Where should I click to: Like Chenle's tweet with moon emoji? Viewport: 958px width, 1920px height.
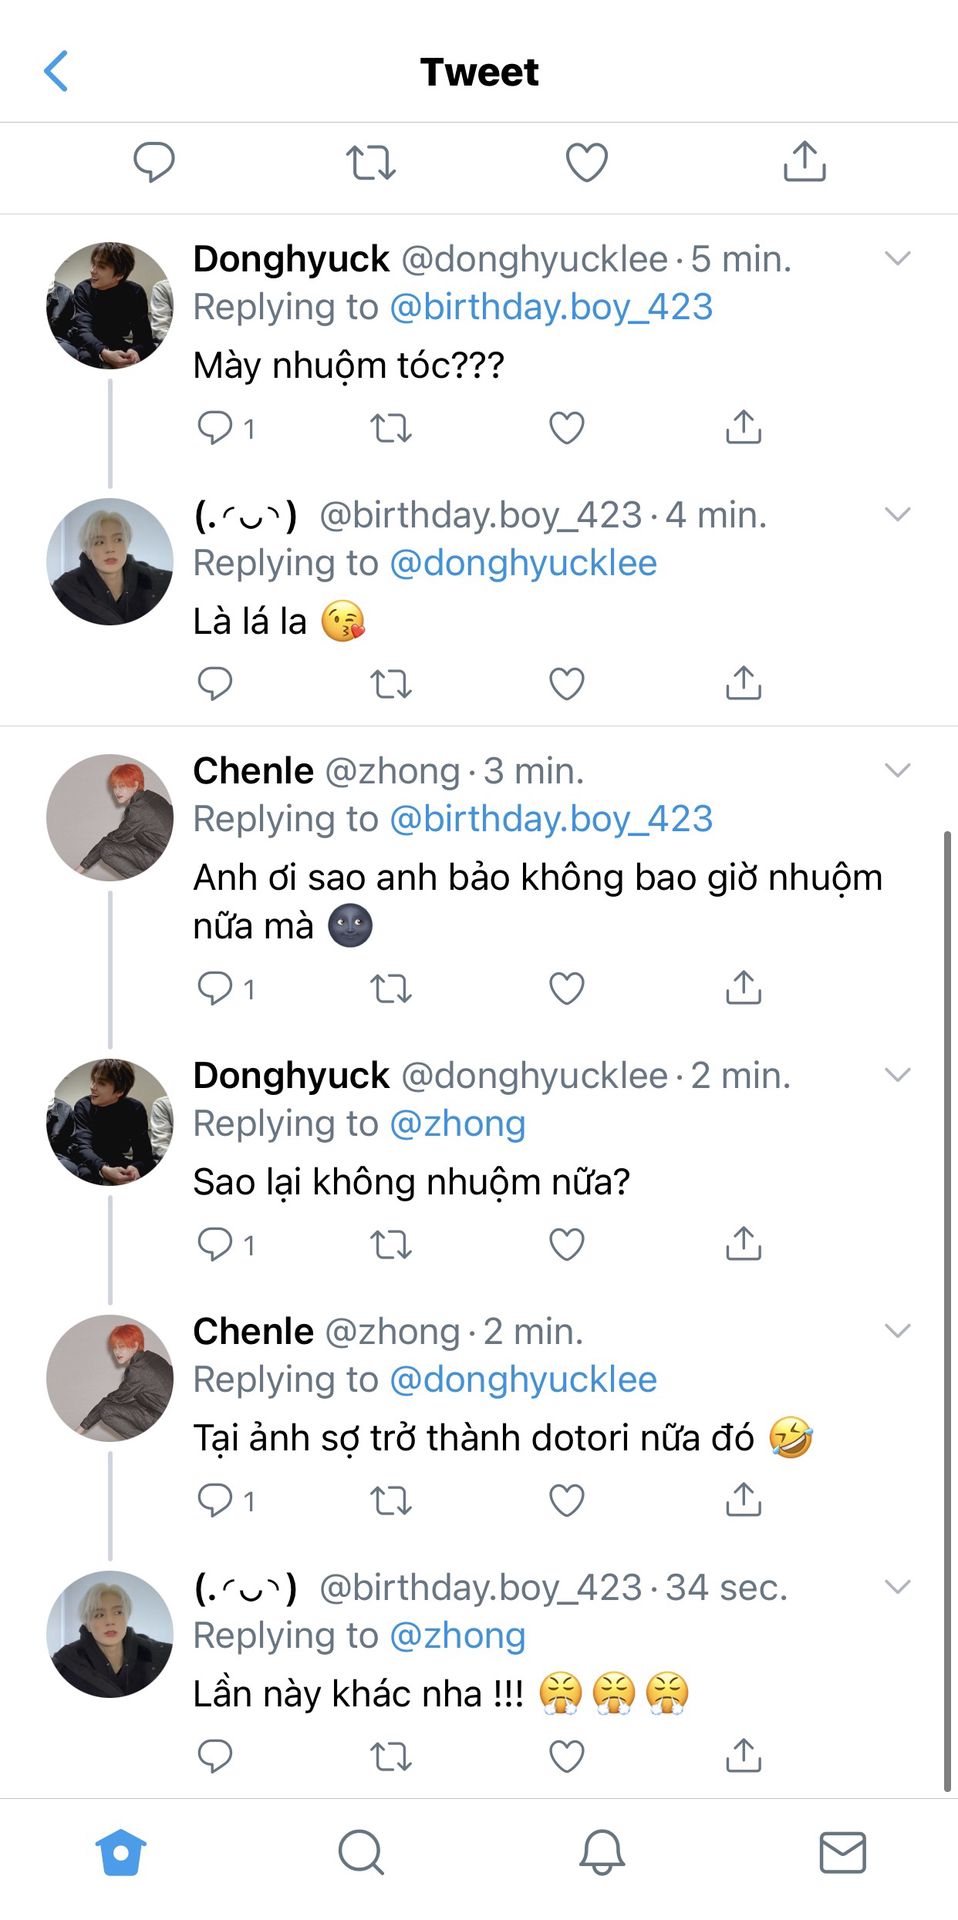566,988
